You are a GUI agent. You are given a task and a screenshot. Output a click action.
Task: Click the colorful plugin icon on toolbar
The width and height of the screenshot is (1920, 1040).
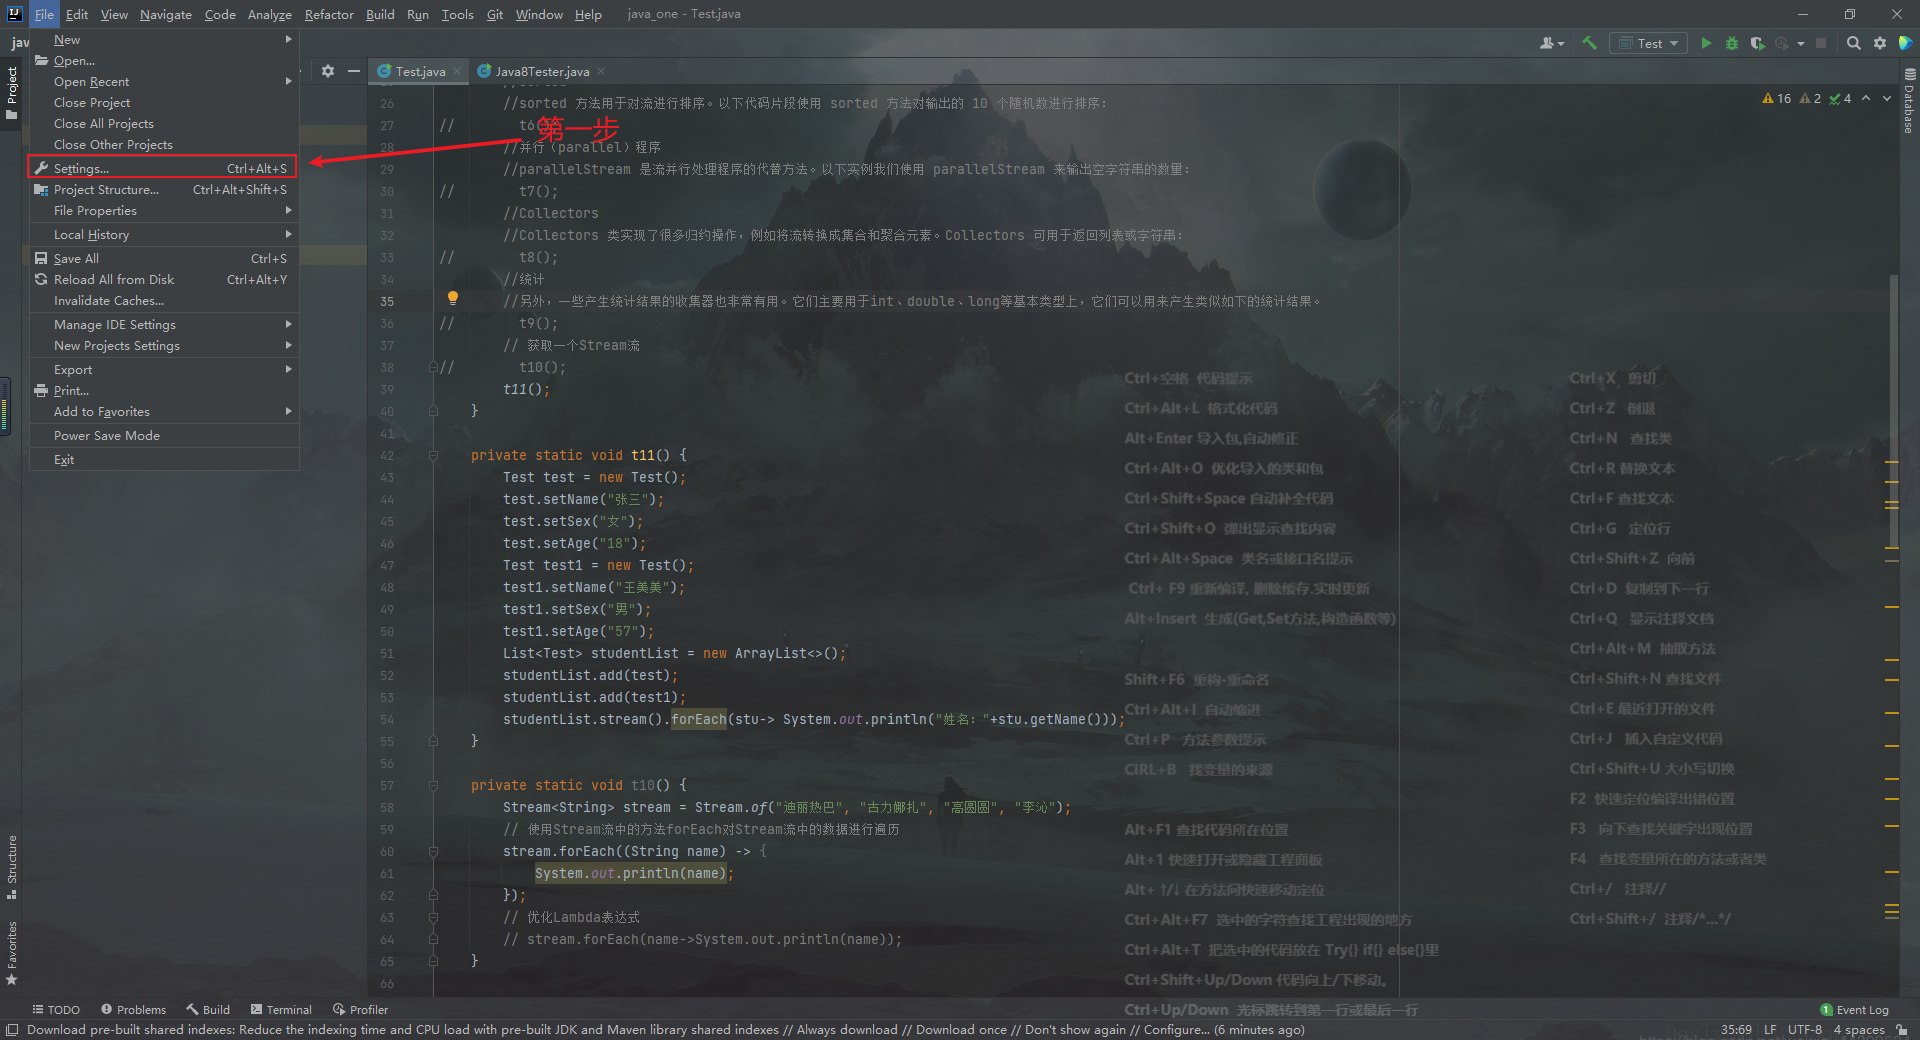[x=1906, y=43]
